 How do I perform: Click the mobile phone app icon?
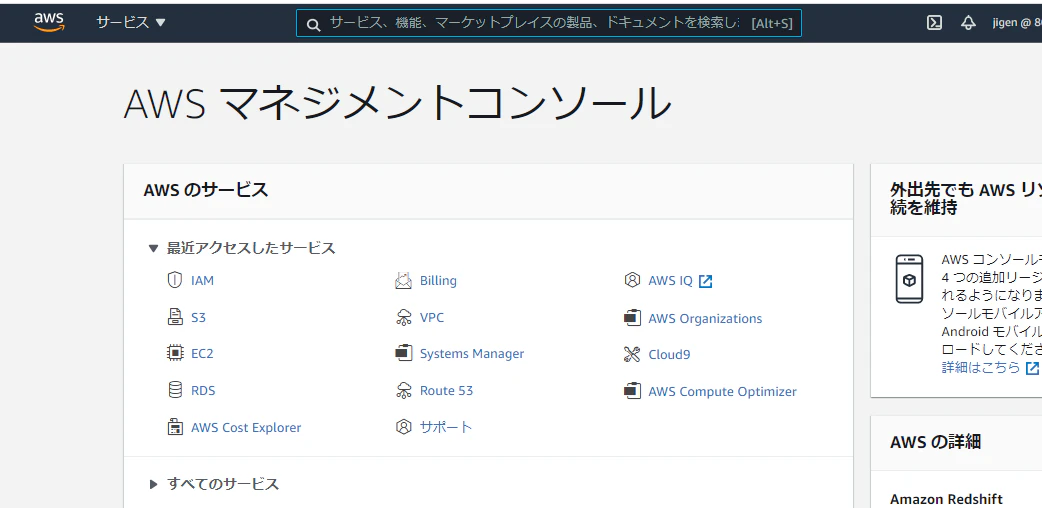(x=909, y=279)
